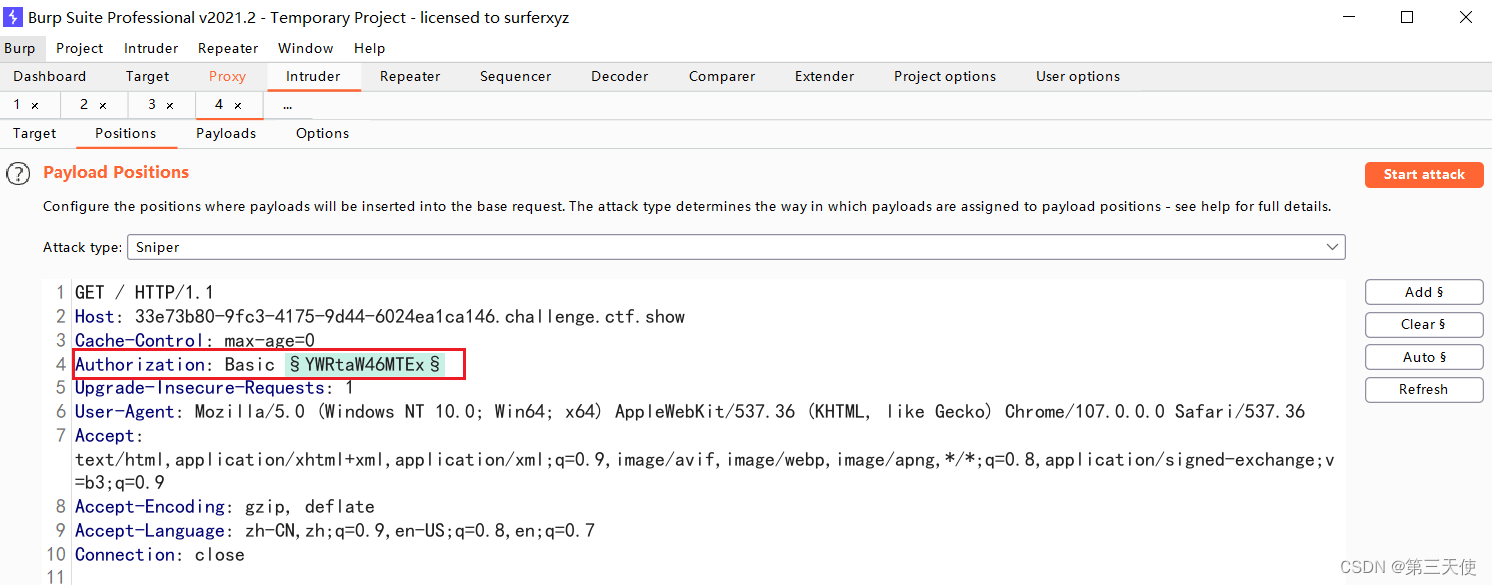Click the GET / HTTP/1.1 request line
The height and width of the screenshot is (585, 1492).
(x=144, y=293)
